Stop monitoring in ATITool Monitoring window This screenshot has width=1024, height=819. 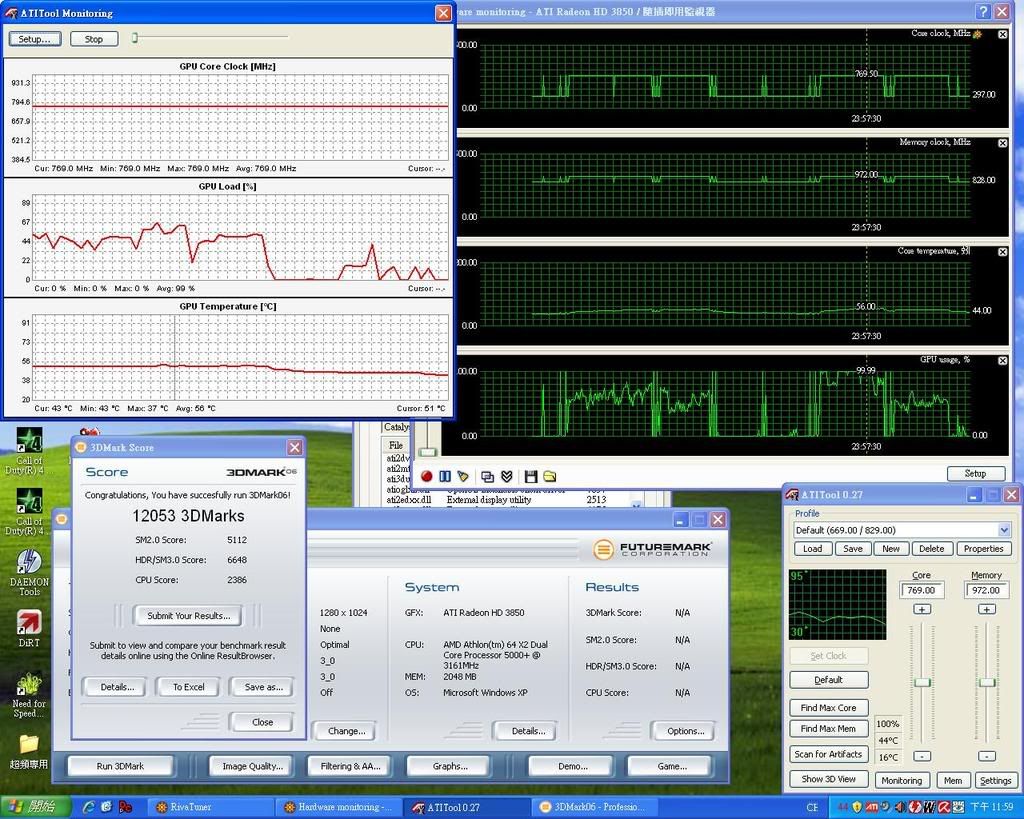[93, 39]
